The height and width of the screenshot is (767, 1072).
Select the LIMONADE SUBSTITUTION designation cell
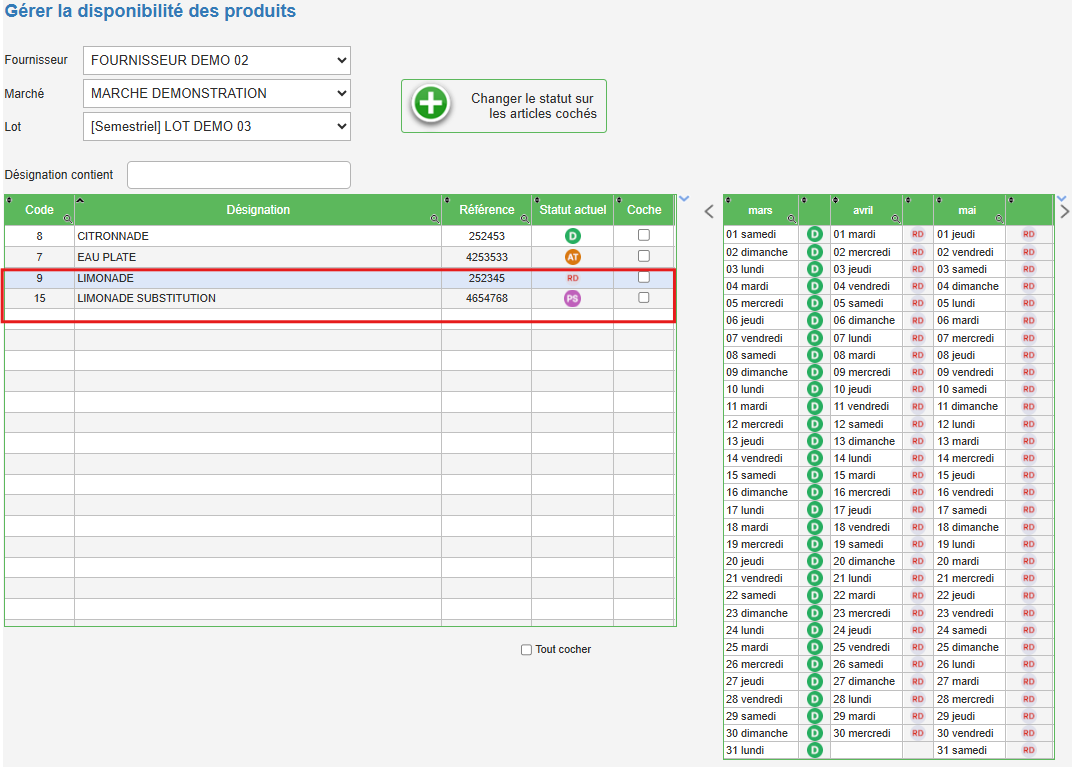[x=258, y=298]
